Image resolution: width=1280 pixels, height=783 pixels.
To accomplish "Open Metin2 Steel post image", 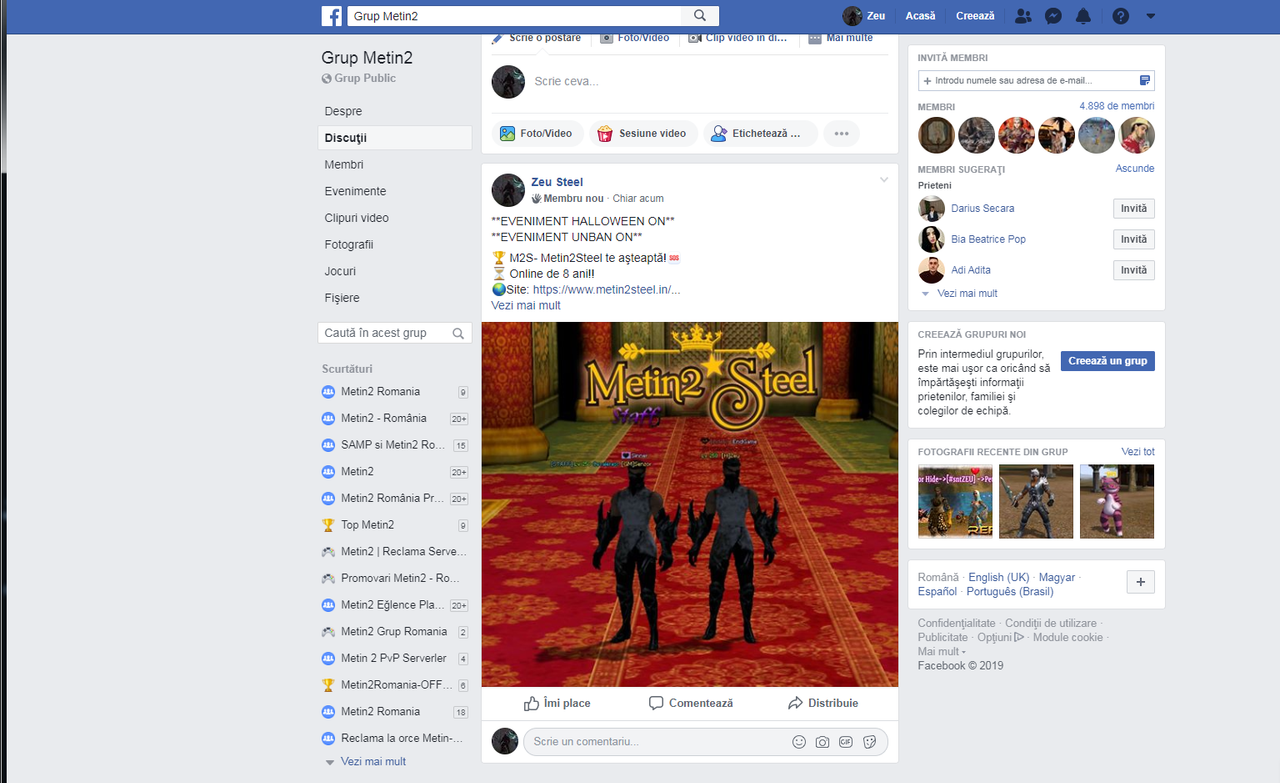I will pos(690,504).
